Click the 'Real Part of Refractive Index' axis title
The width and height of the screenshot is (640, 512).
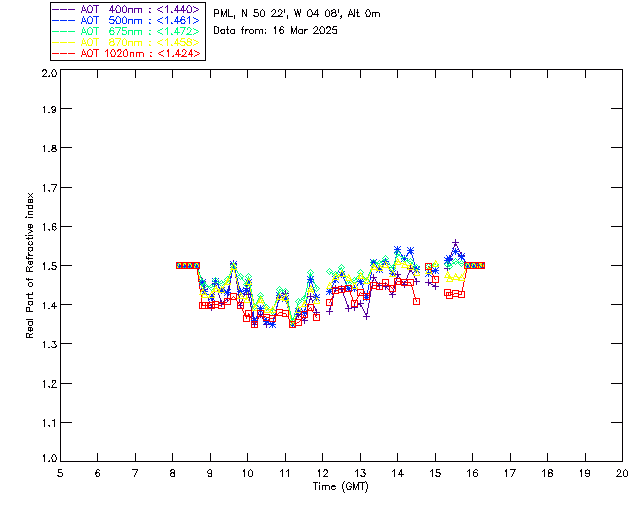tap(30, 266)
